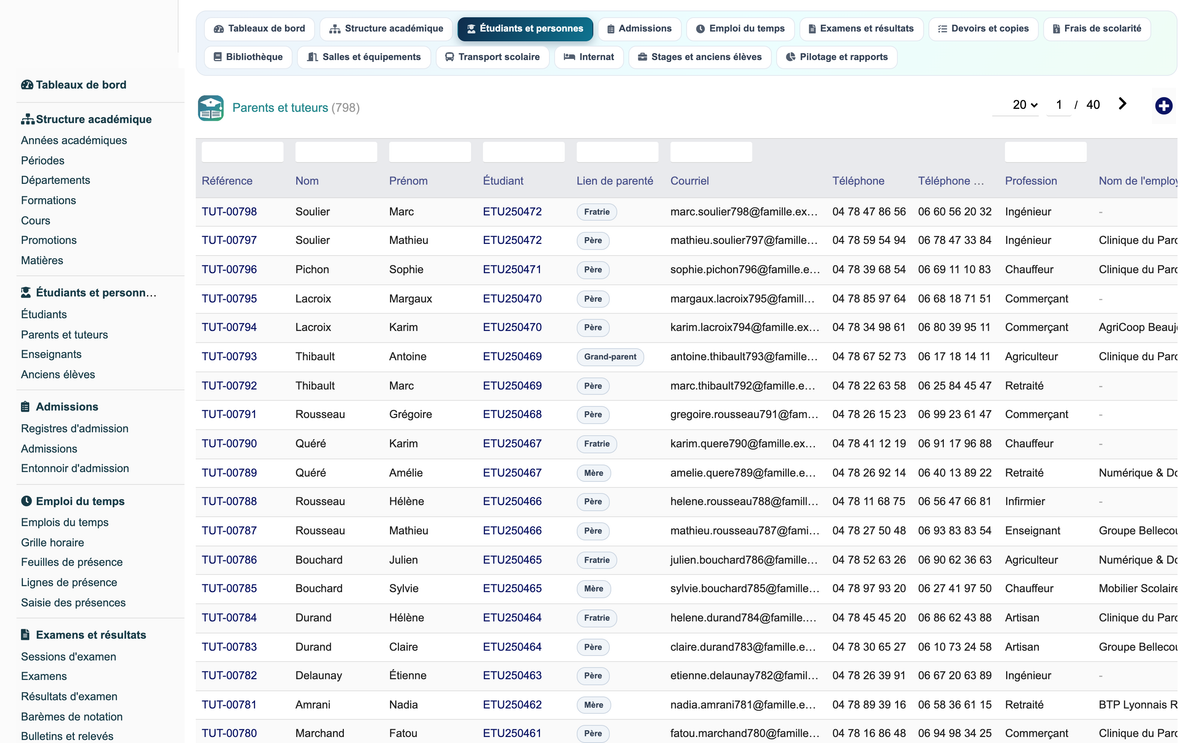The image size is (1200, 743).
Task: Click the hierarchy icon beside sidebar Structure académique
Action: click(x=27, y=119)
